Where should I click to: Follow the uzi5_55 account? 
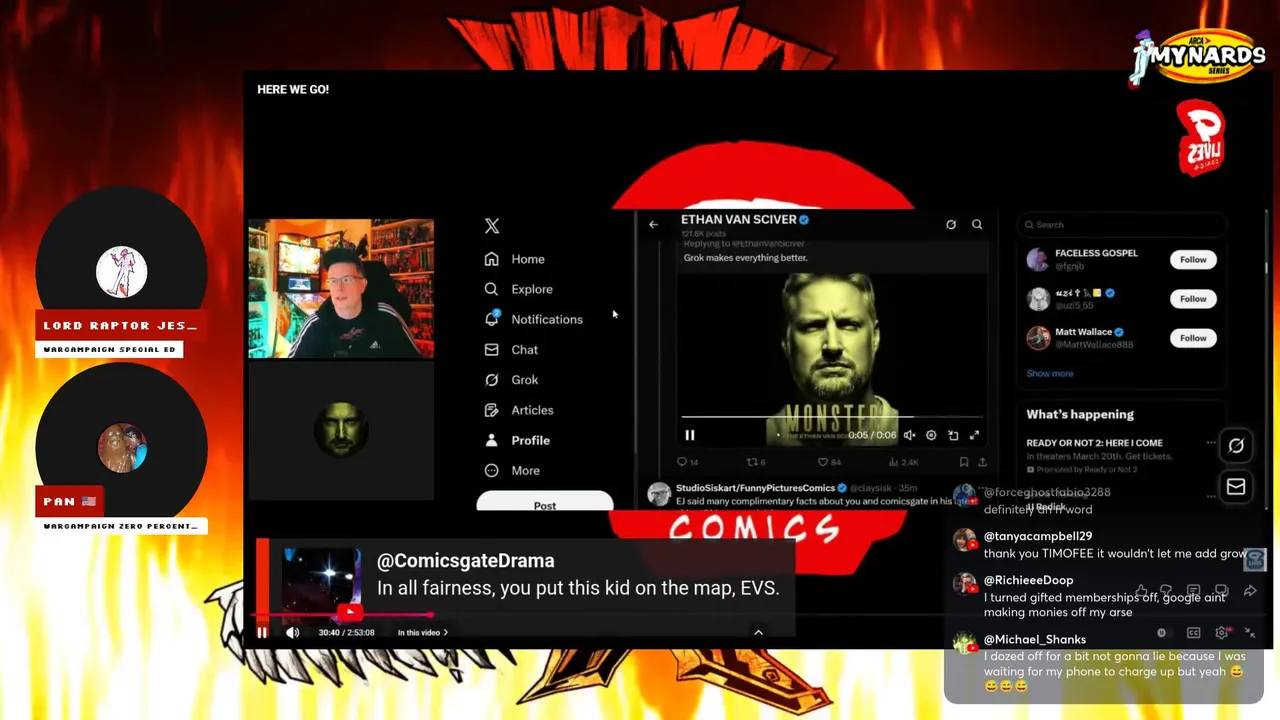(x=1193, y=298)
